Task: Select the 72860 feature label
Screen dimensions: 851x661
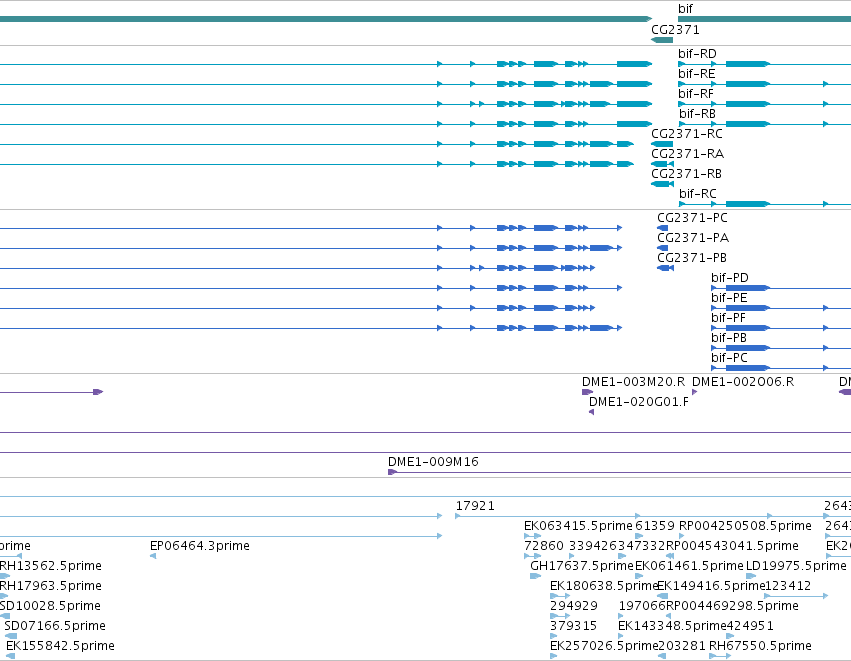Action: [x=544, y=546]
